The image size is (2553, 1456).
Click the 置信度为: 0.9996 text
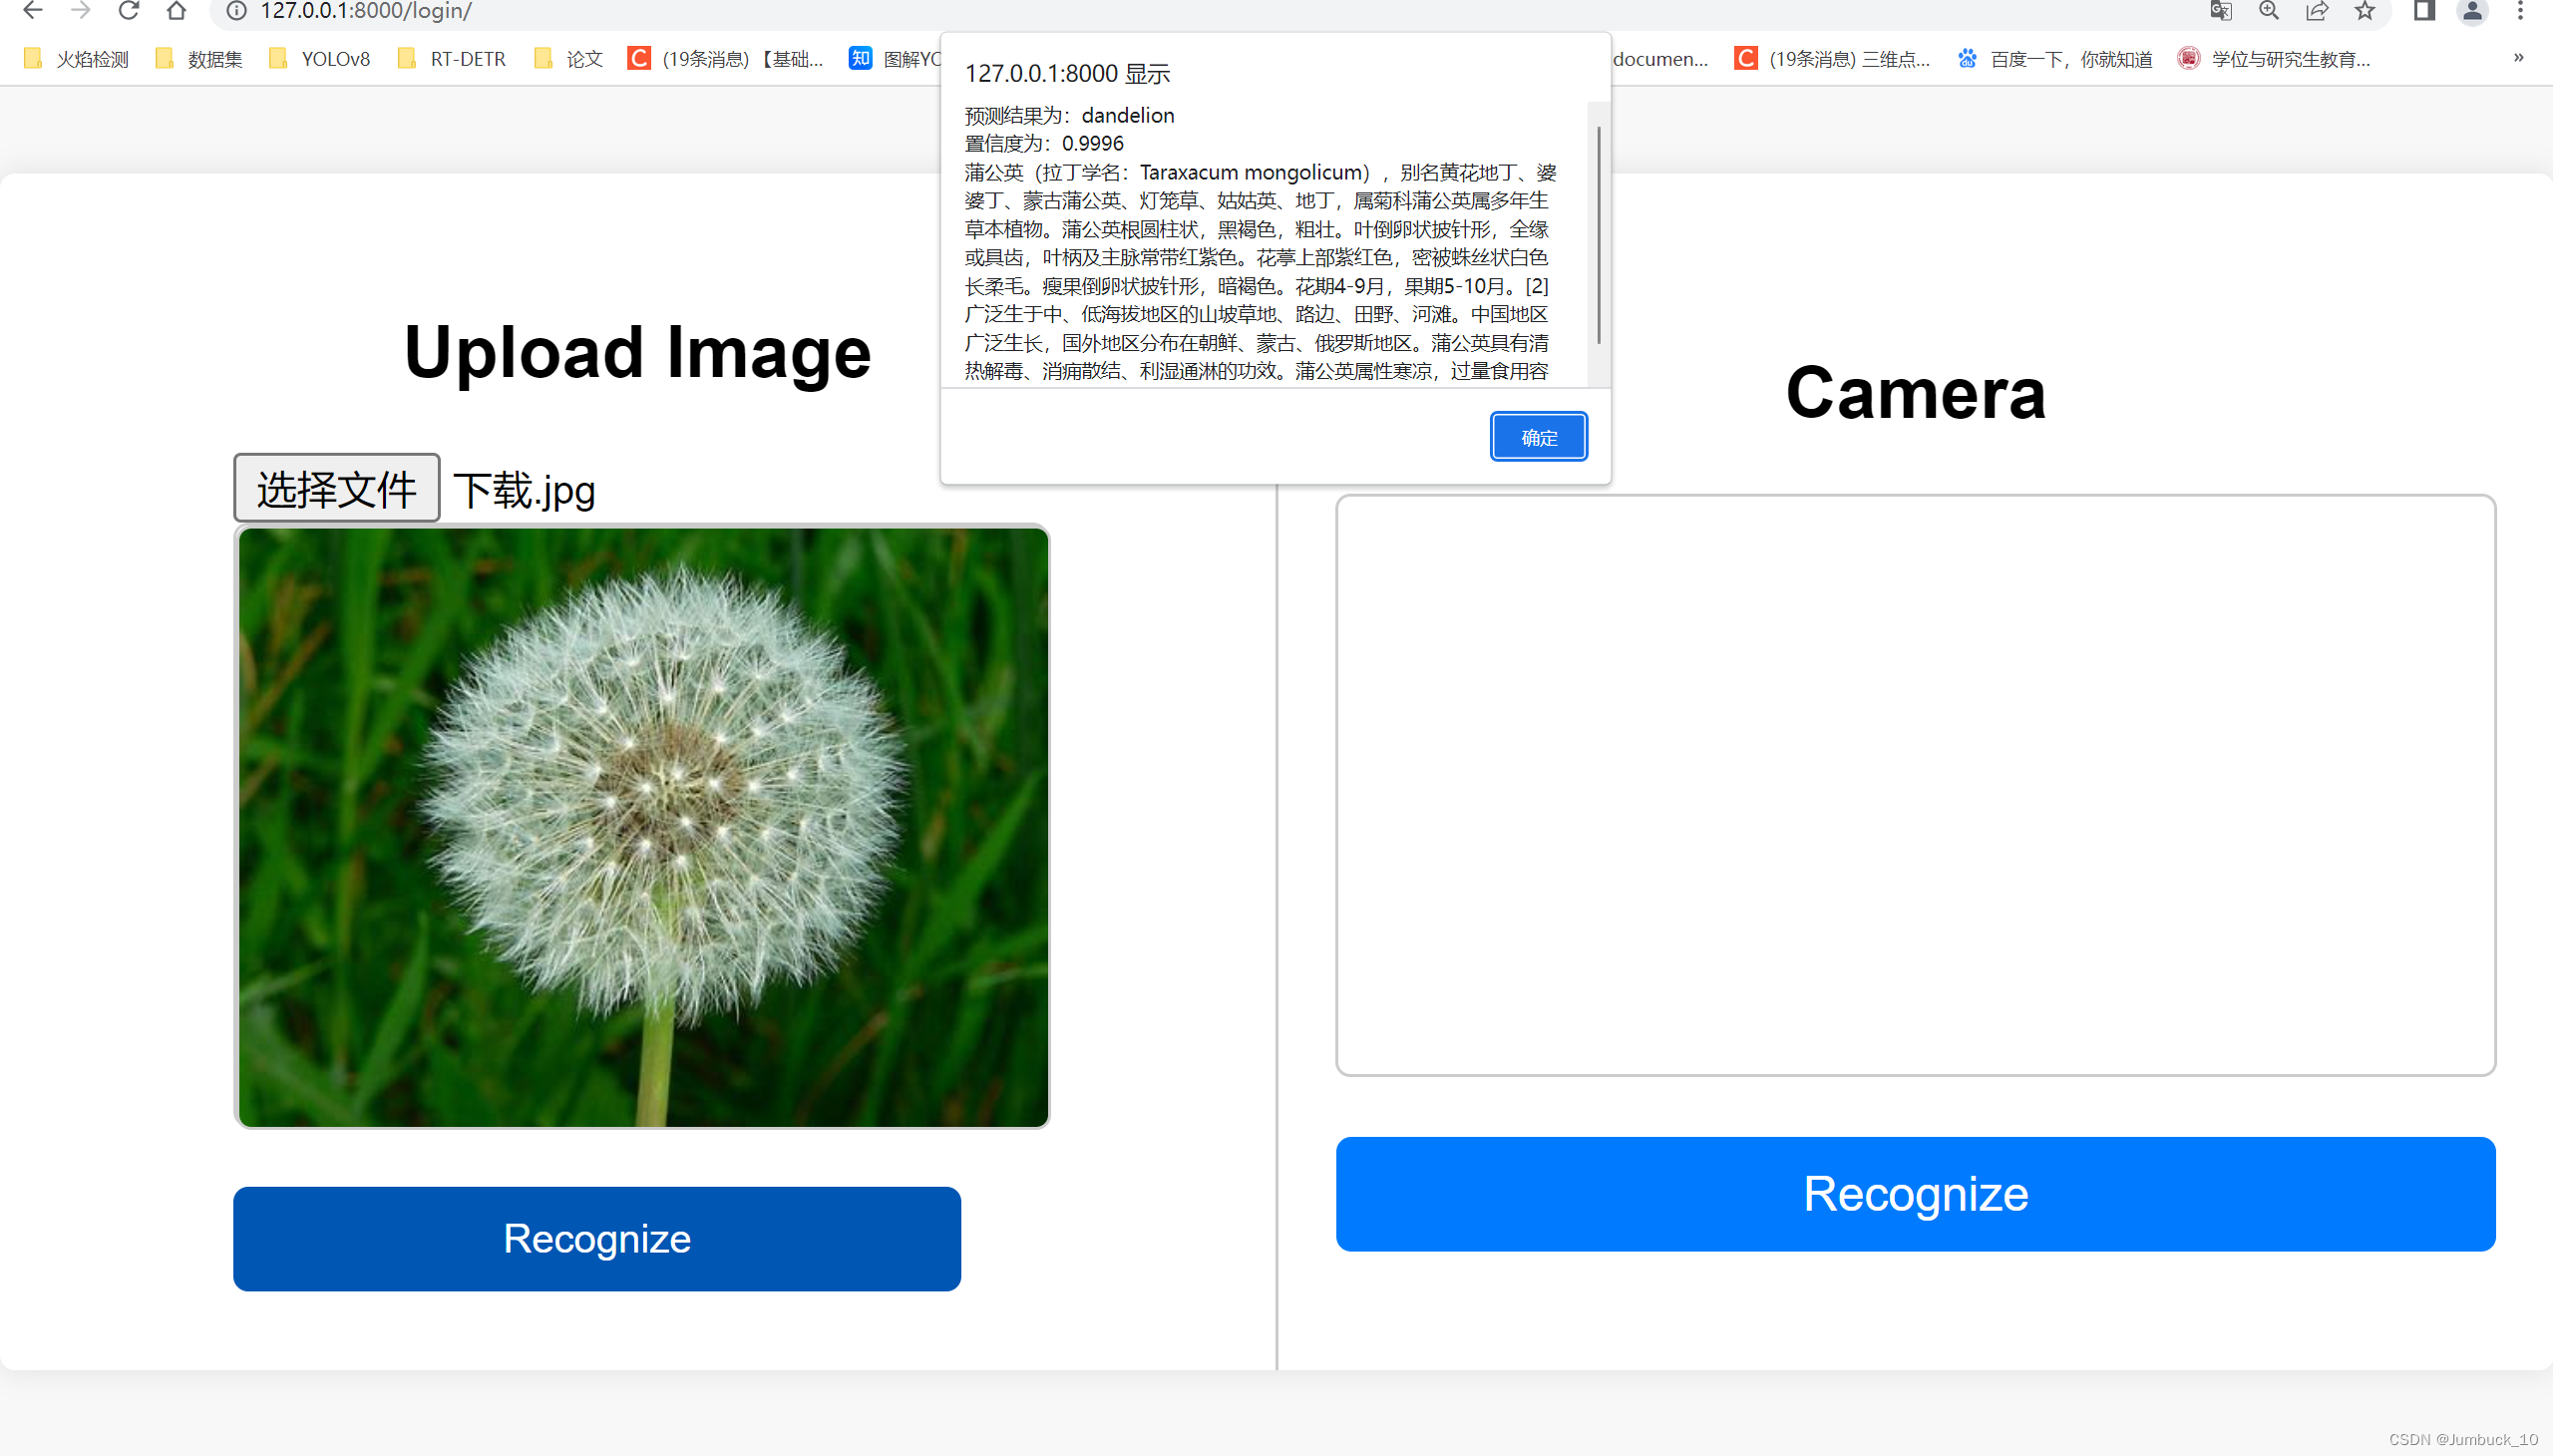click(1044, 143)
